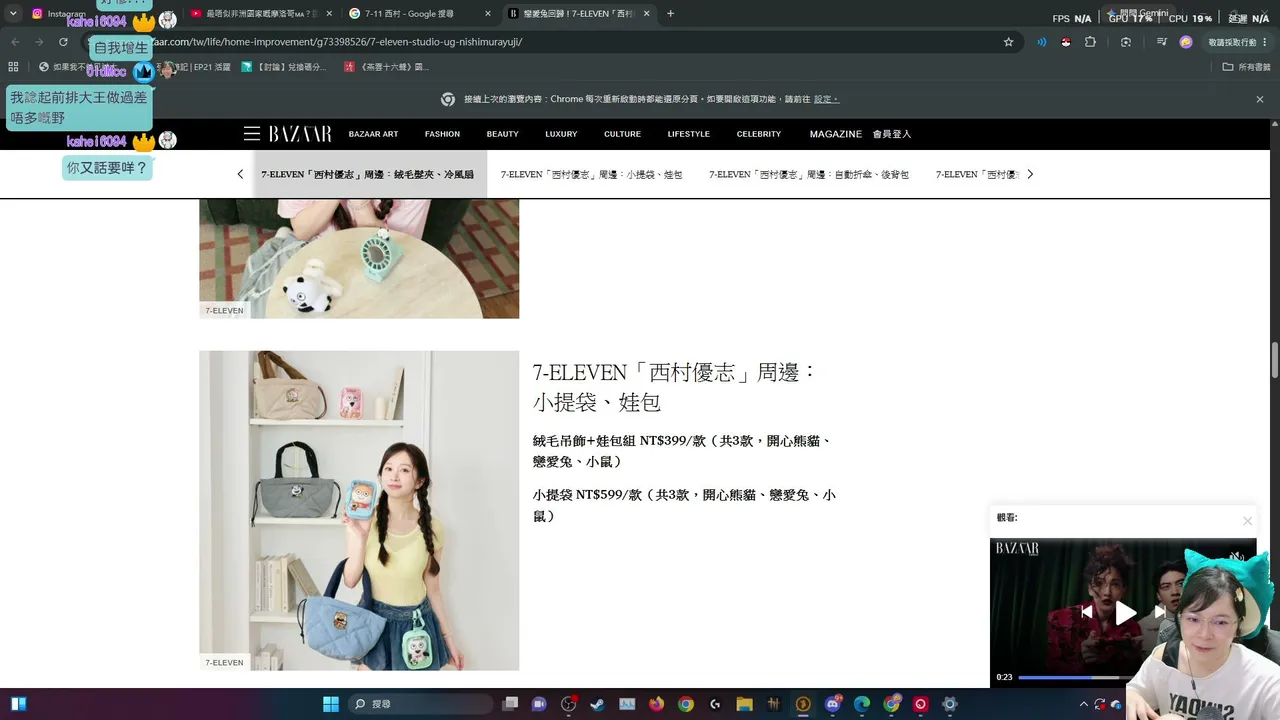Image resolution: width=1280 pixels, height=720 pixels.
Task: Open Steam from the taskbar
Action: 597,704
